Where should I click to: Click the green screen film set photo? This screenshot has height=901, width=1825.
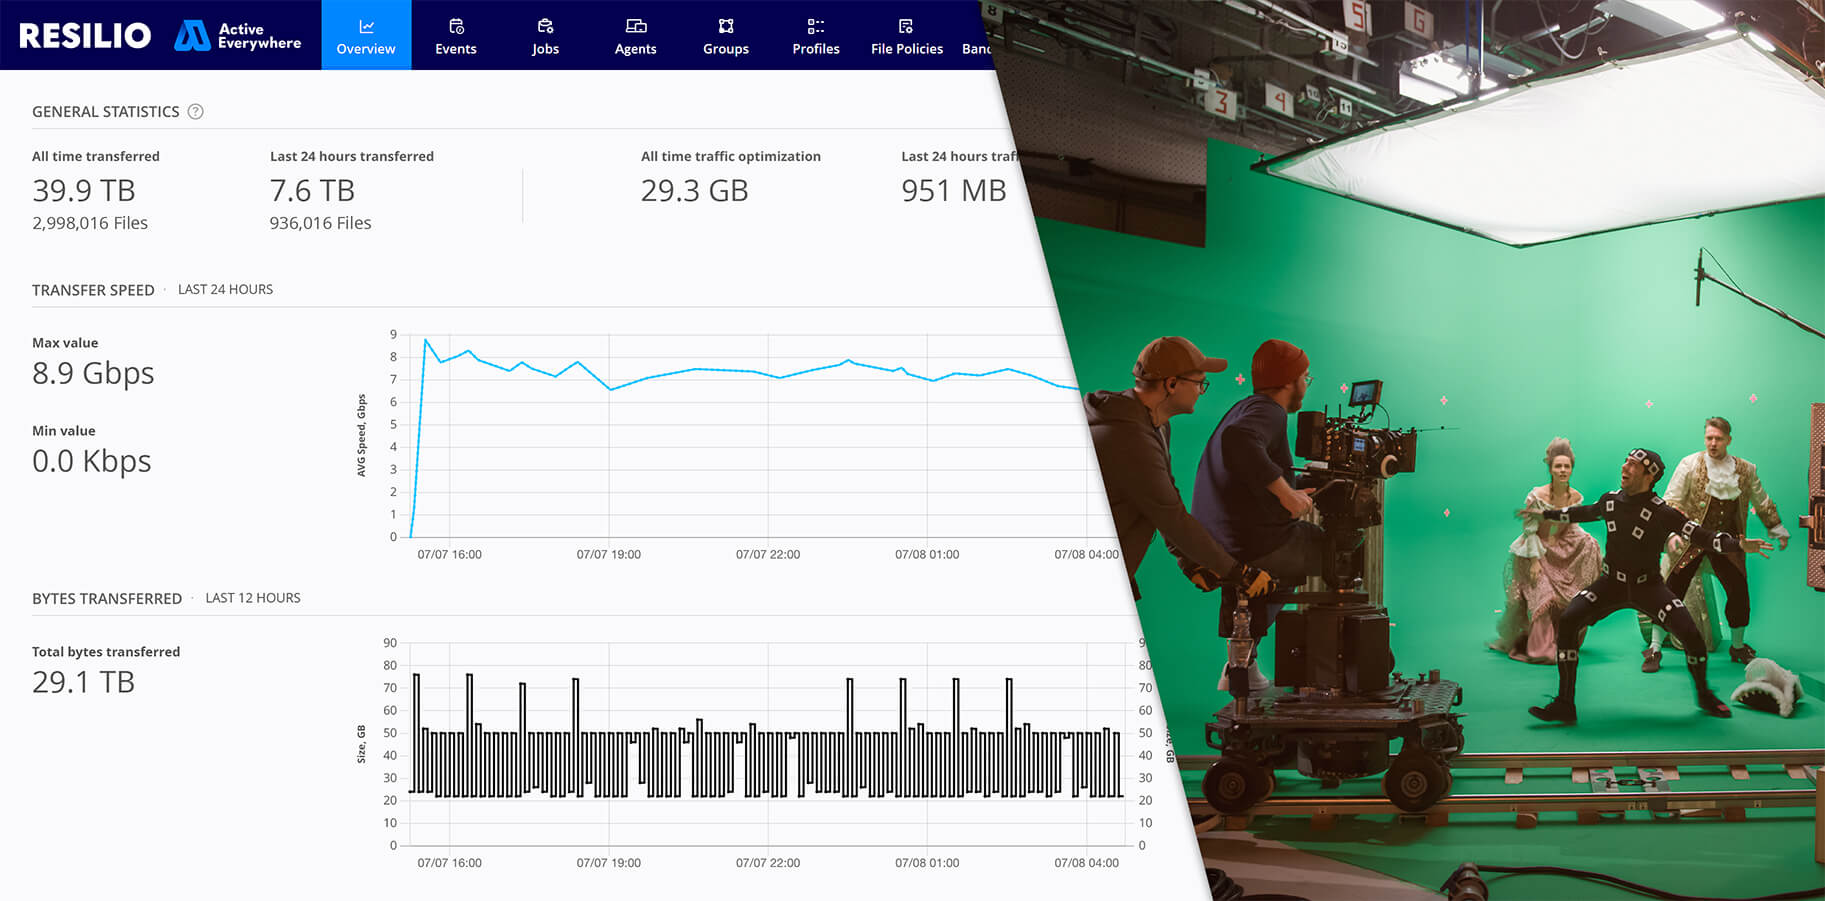[1500, 450]
